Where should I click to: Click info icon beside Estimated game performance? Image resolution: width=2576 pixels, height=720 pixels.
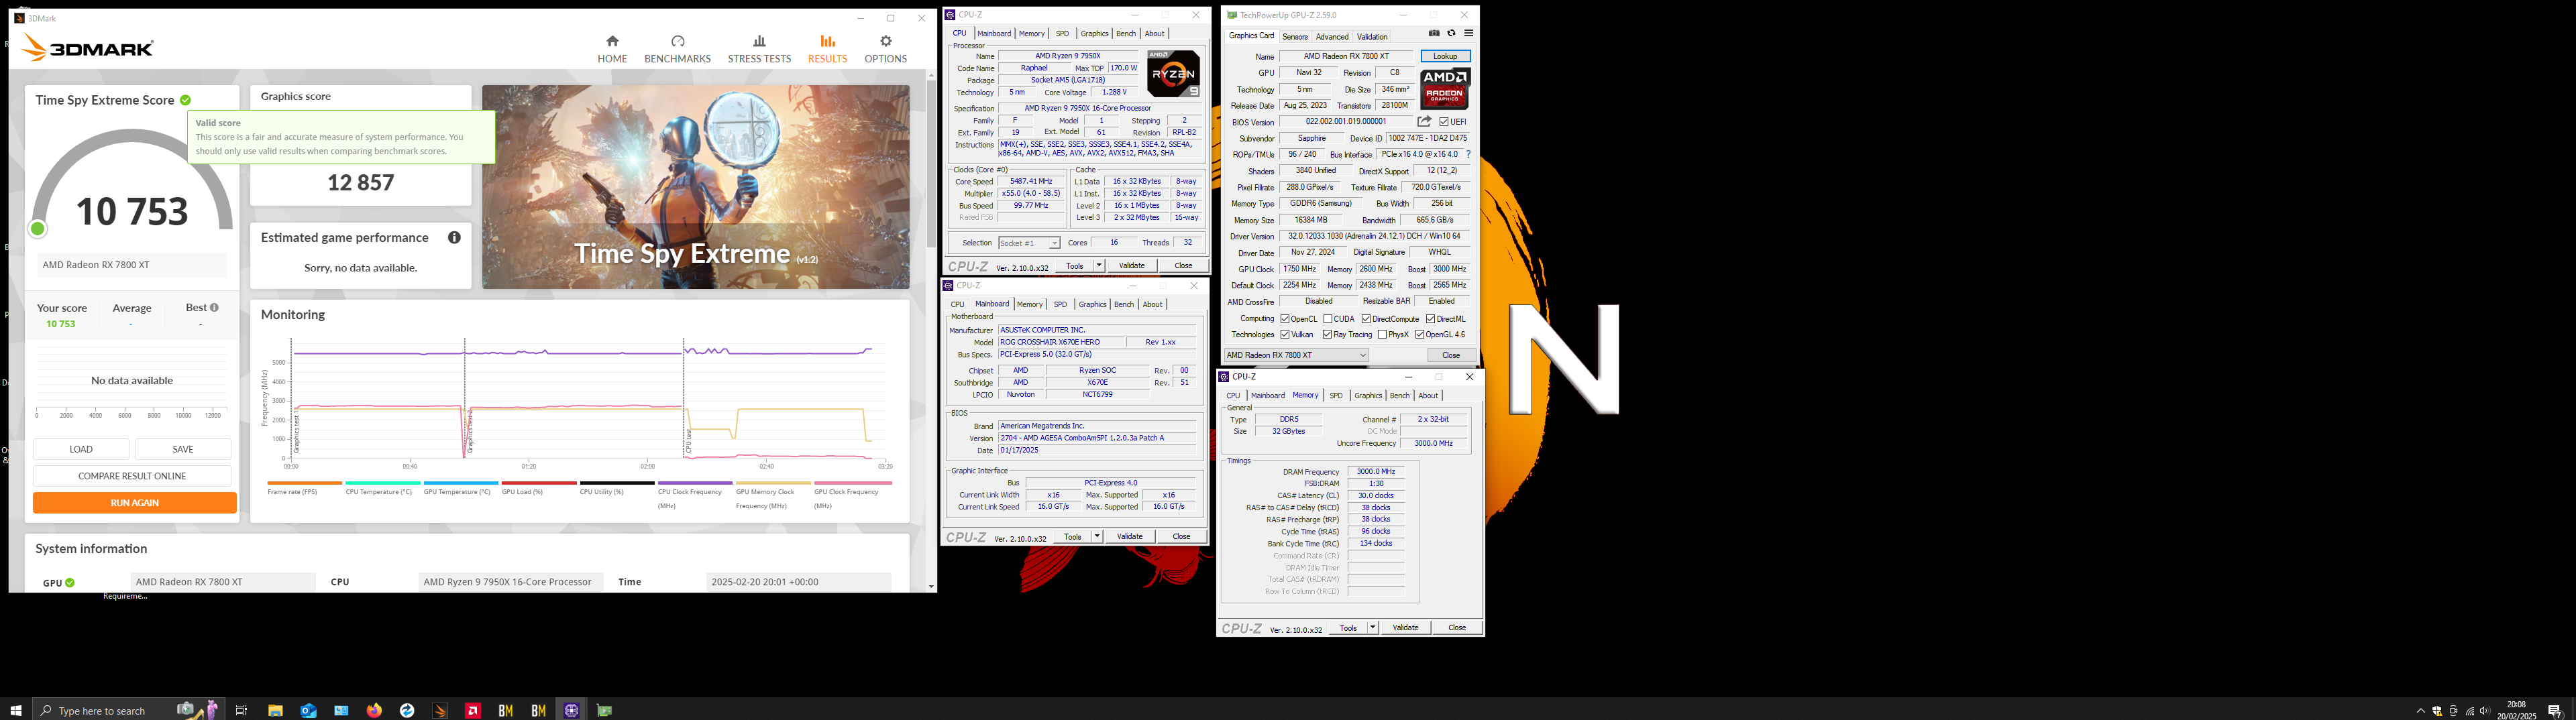454,237
